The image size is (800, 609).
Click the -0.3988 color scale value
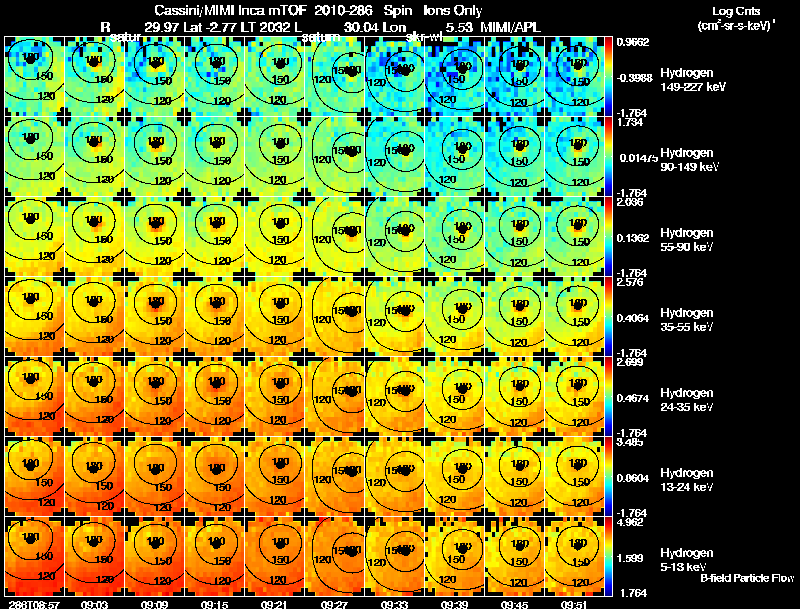point(634,78)
